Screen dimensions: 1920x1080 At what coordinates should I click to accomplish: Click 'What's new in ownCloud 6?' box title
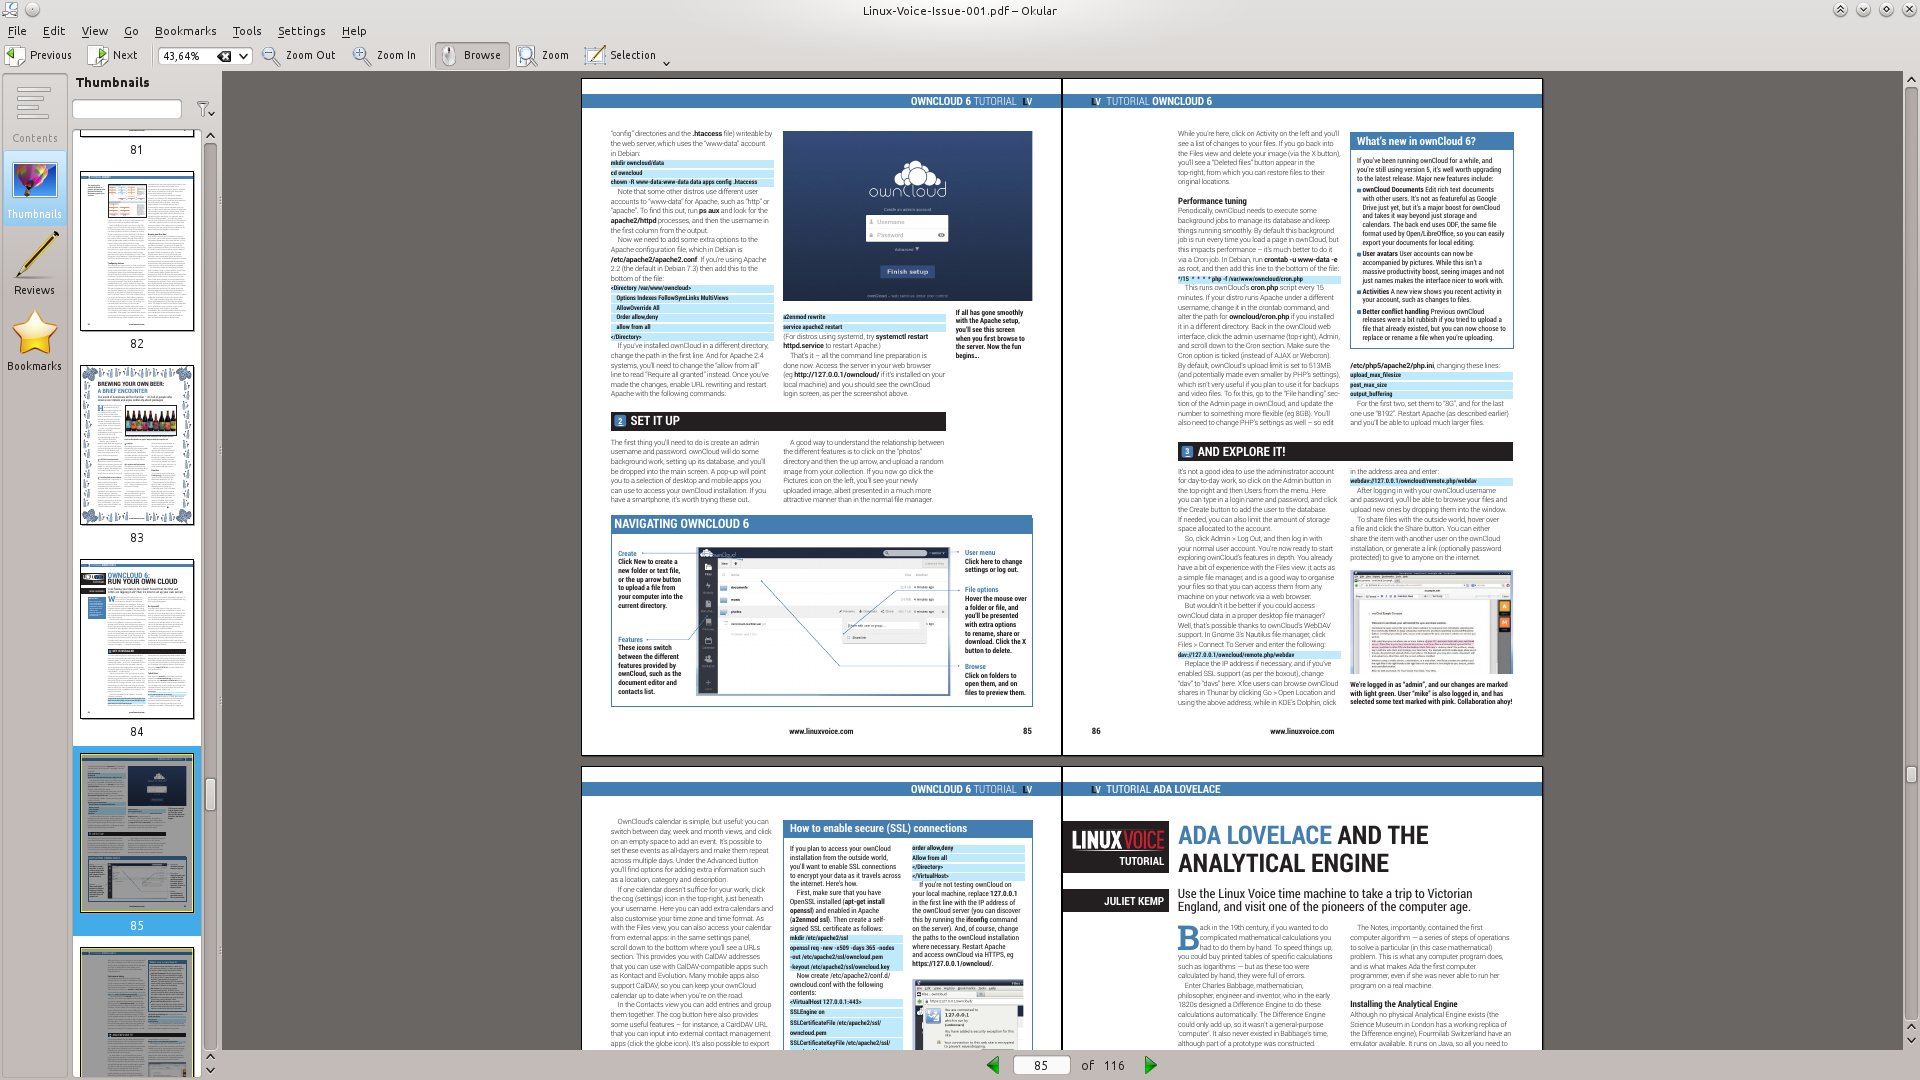tap(1416, 141)
